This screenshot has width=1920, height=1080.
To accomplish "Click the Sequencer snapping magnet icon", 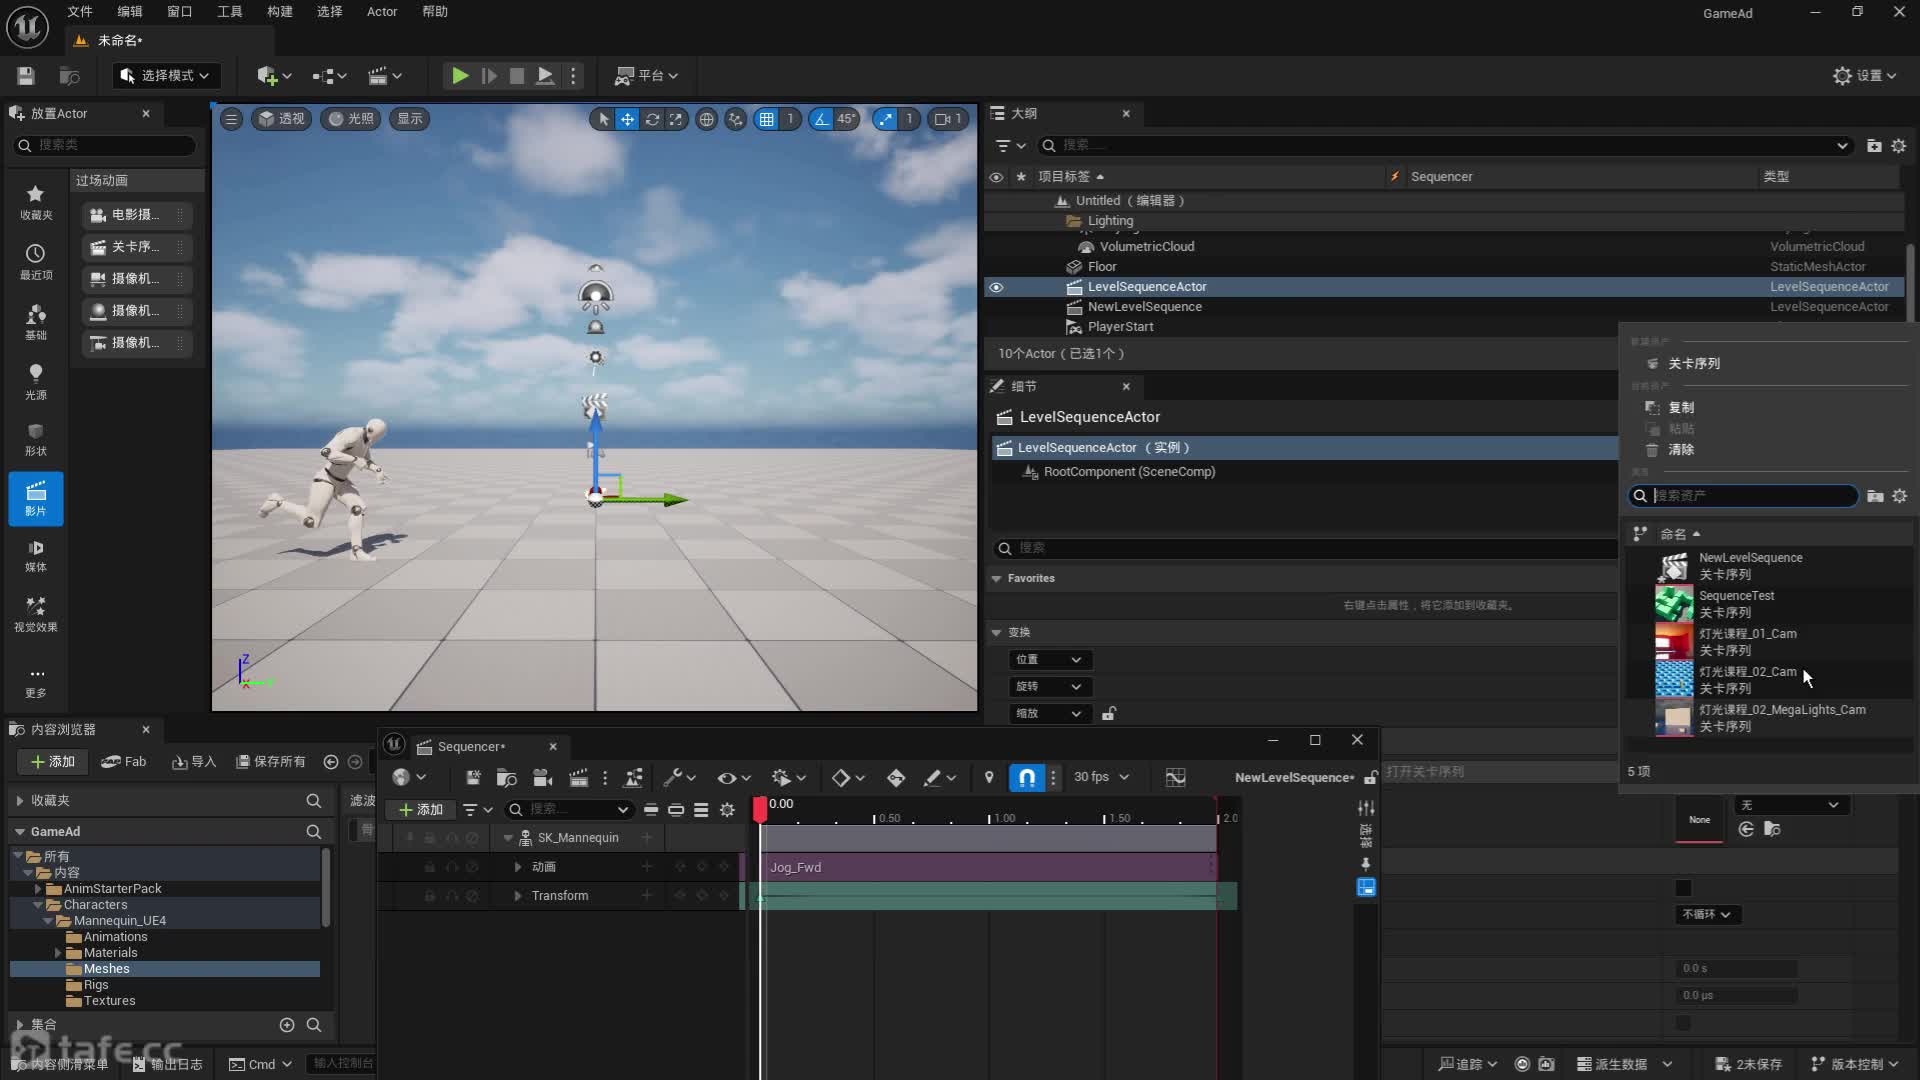I will (x=1026, y=778).
